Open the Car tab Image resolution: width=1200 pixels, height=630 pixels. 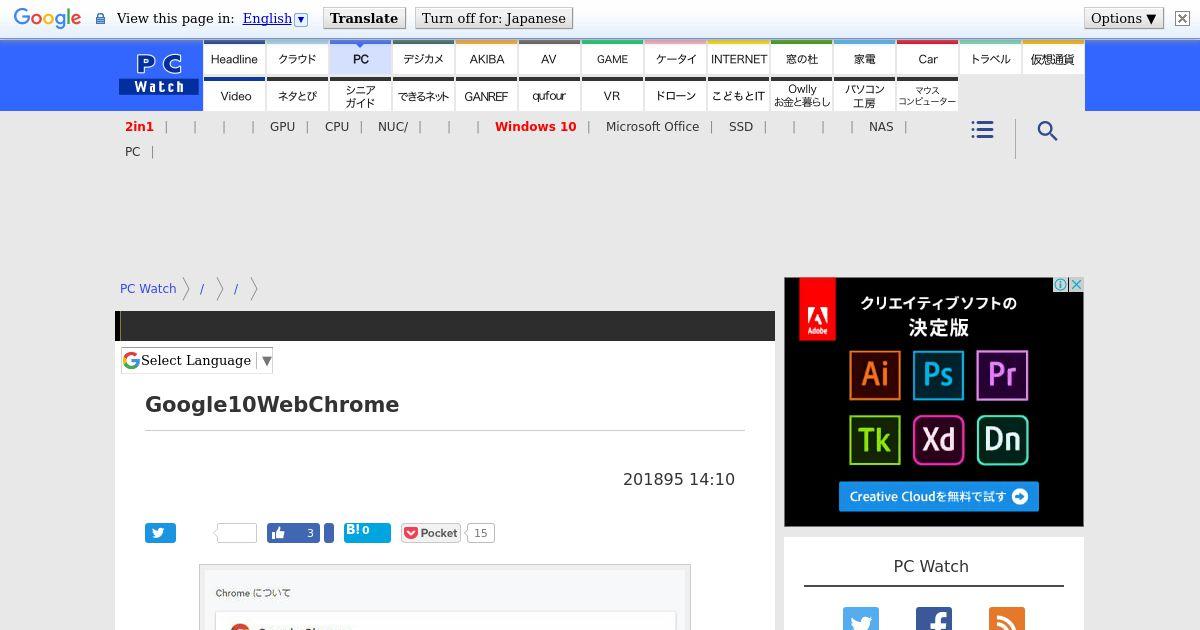927,58
